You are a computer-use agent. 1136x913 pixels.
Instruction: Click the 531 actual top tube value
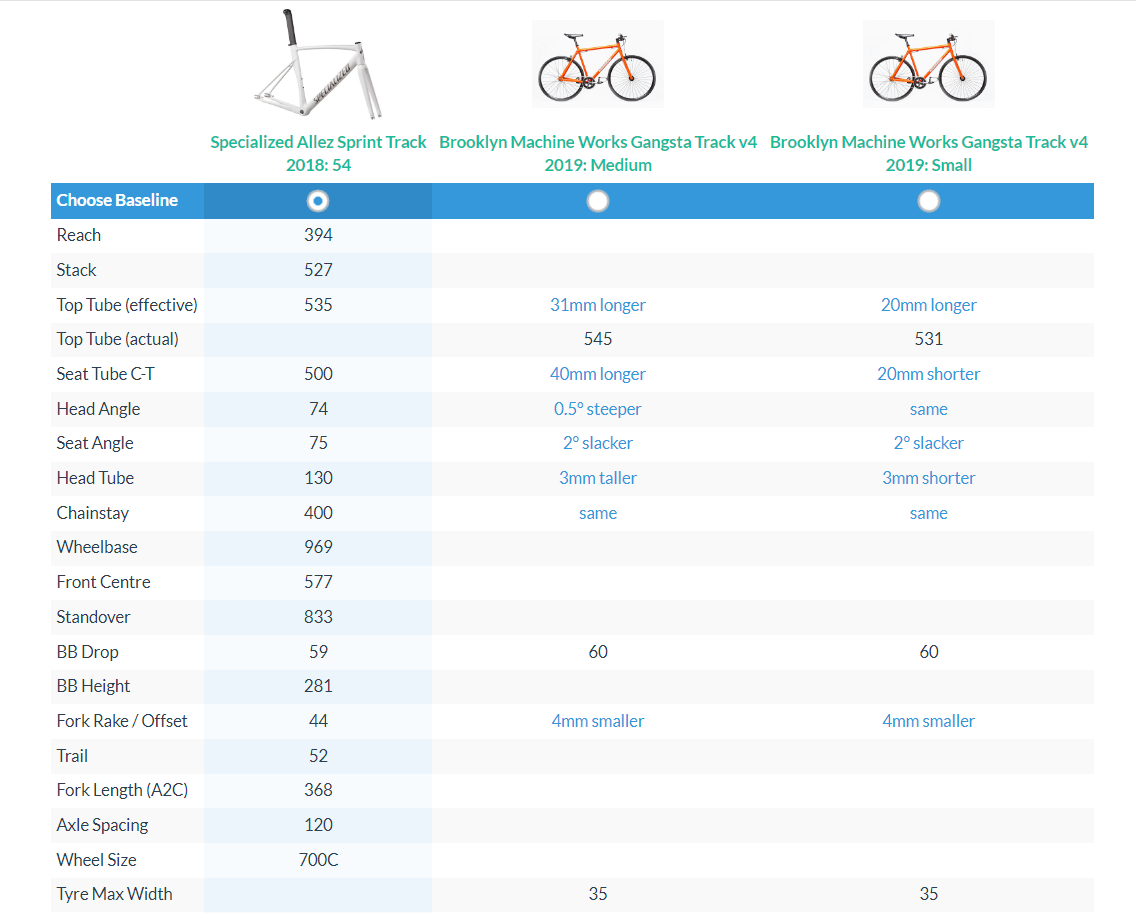(x=929, y=339)
